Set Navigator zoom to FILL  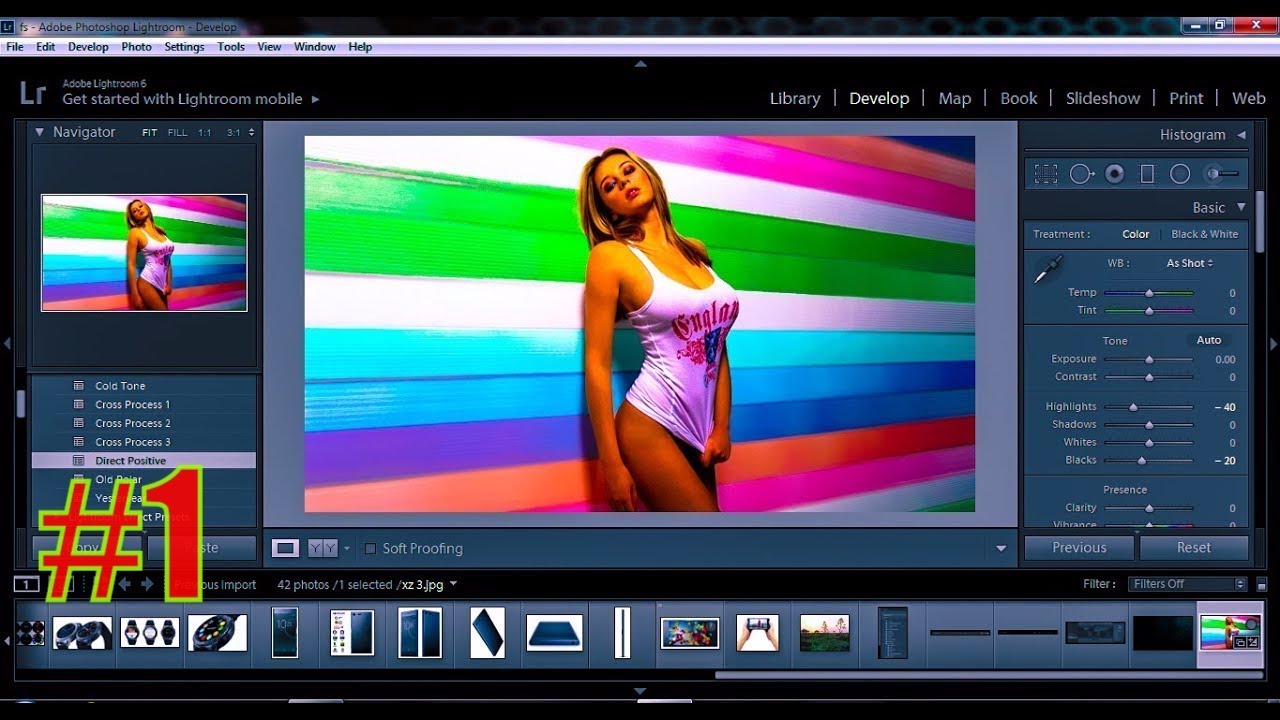pos(177,132)
